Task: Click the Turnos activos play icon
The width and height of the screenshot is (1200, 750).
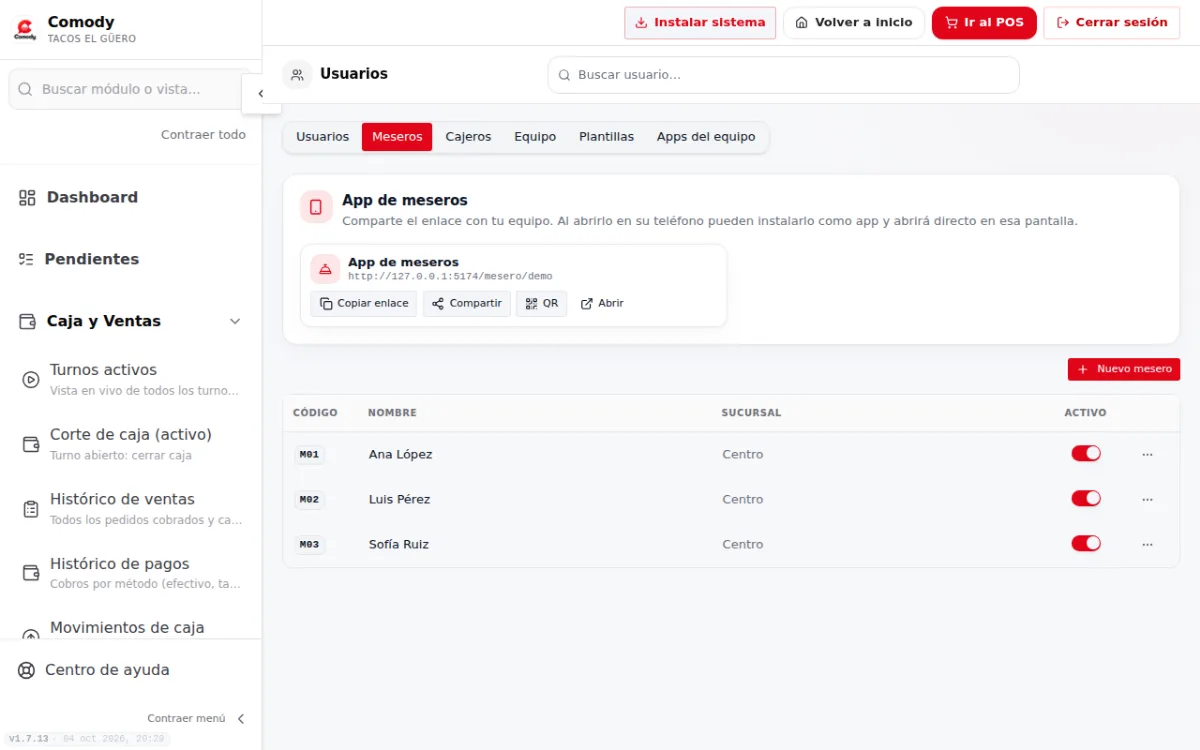Action: [x=31, y=379]
